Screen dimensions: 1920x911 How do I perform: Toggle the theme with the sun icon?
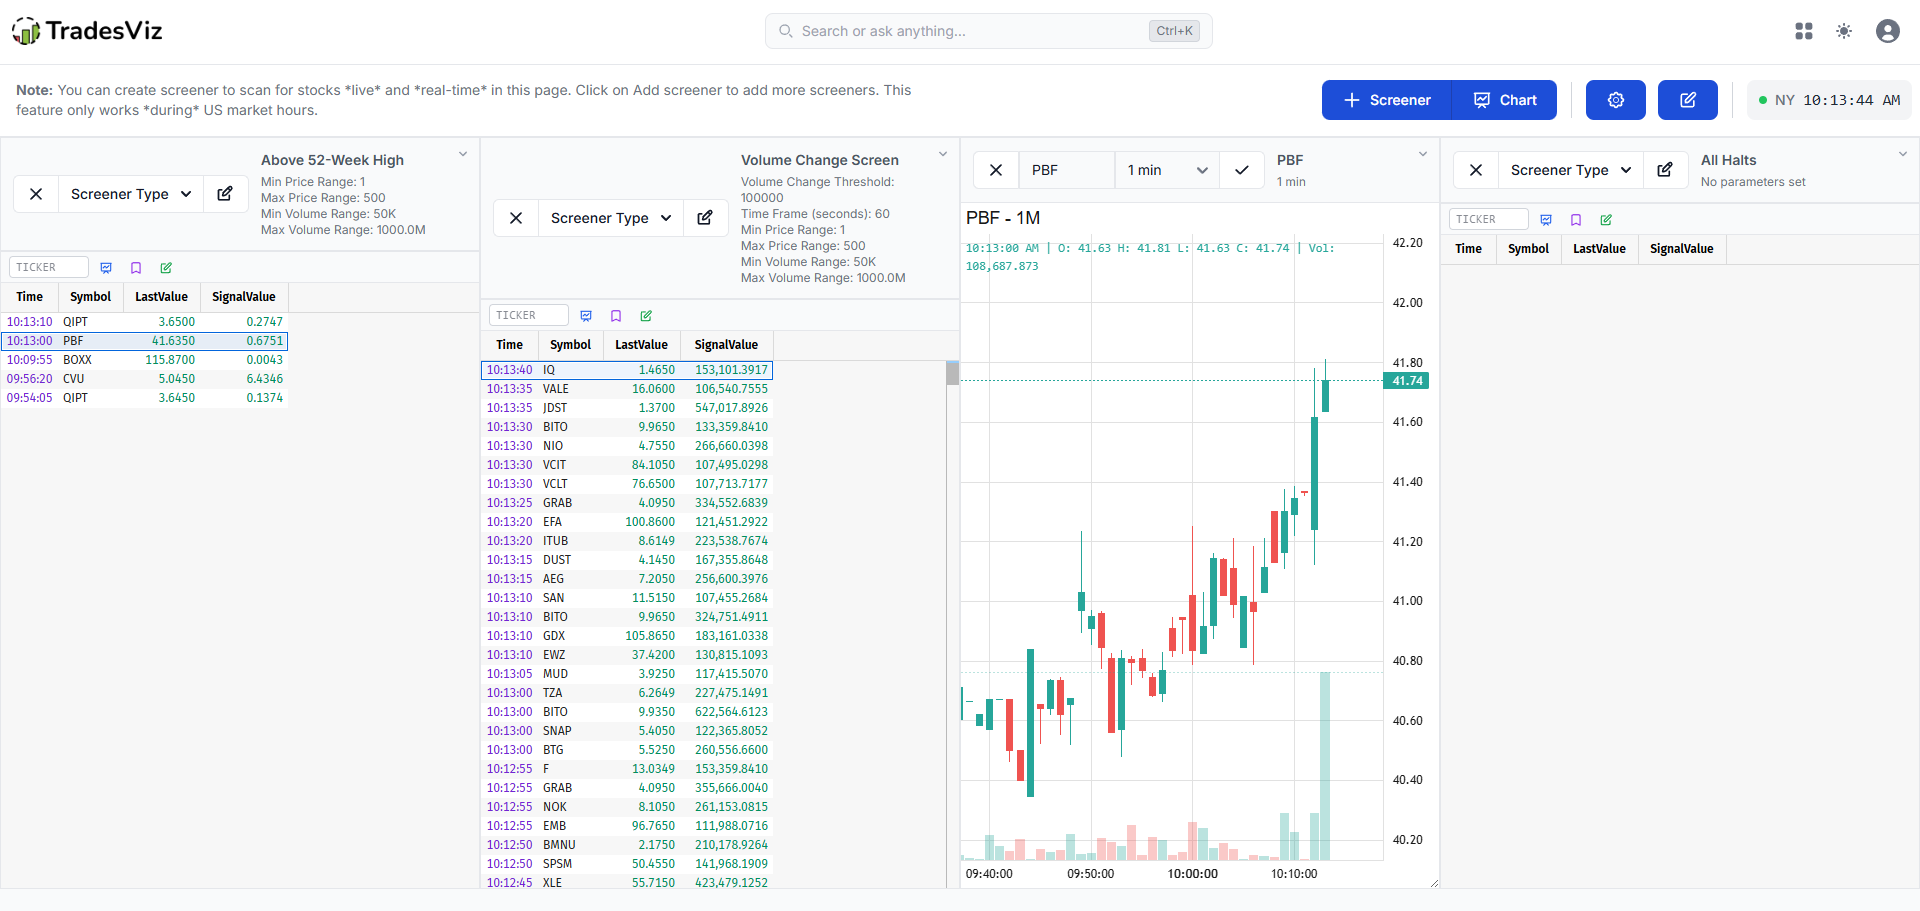1844,31
